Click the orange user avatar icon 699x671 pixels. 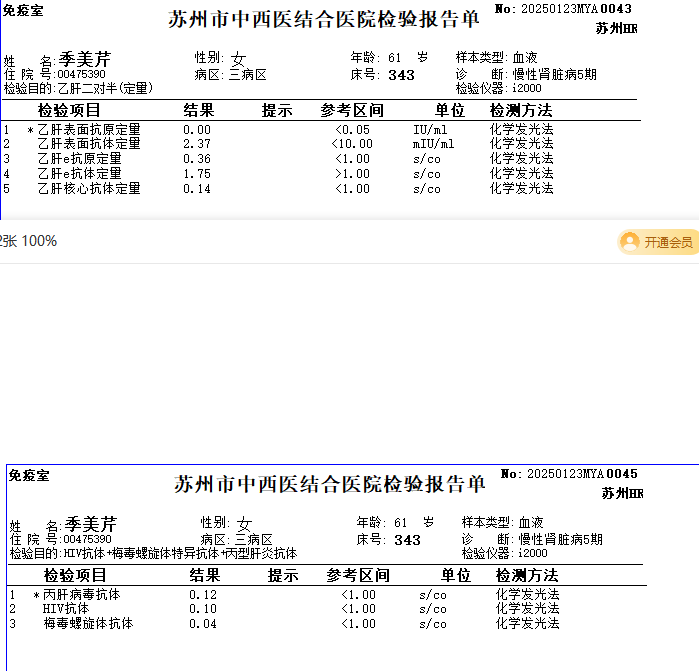(630, 242)
